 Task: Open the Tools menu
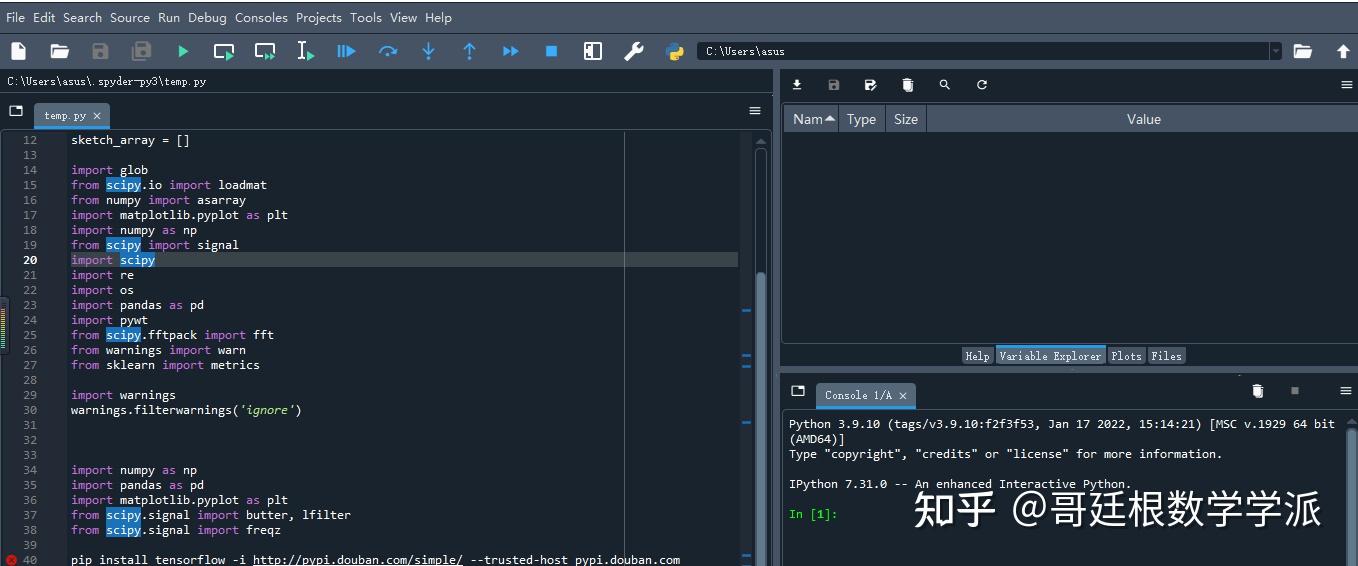click(x=366, y=17)
